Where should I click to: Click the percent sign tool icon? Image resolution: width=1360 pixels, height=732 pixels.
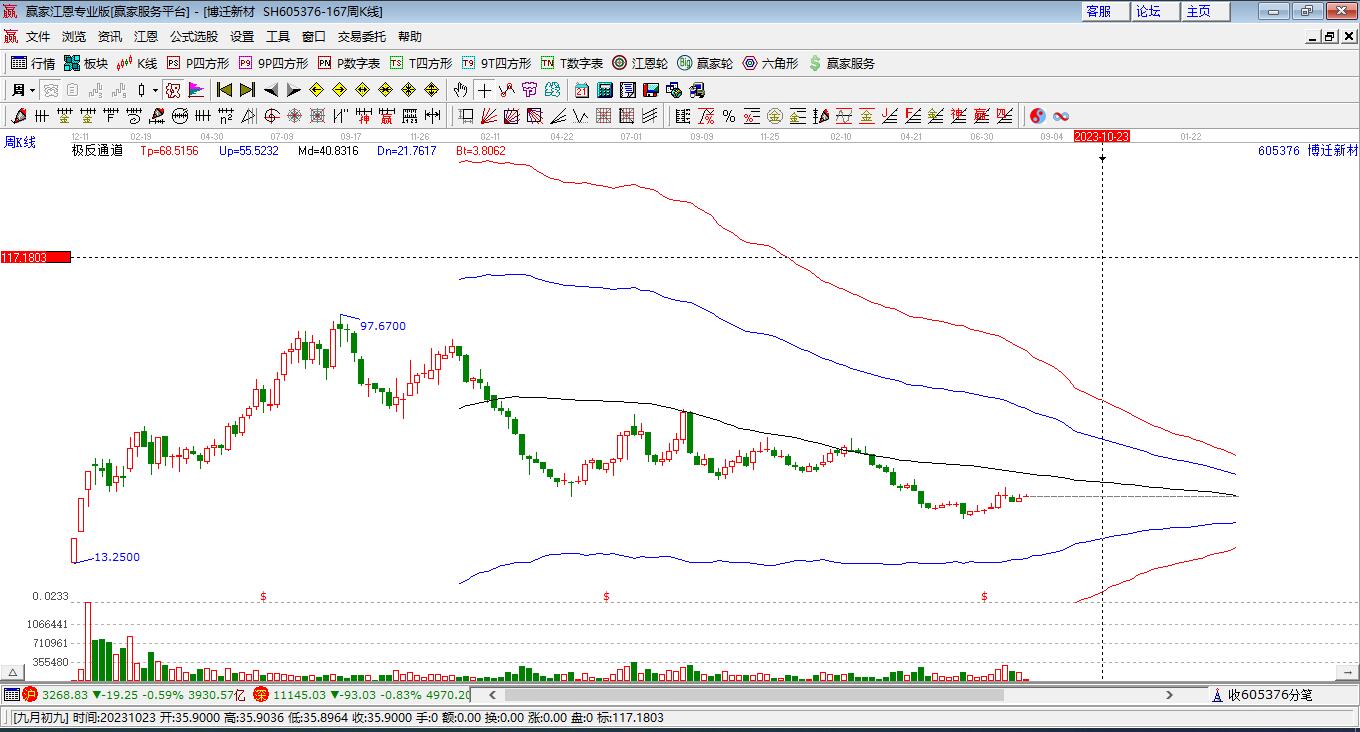click(729, 116)
